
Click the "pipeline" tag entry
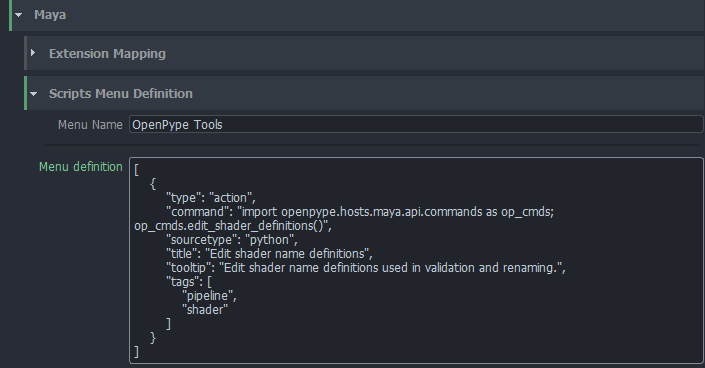coord(209,296)
